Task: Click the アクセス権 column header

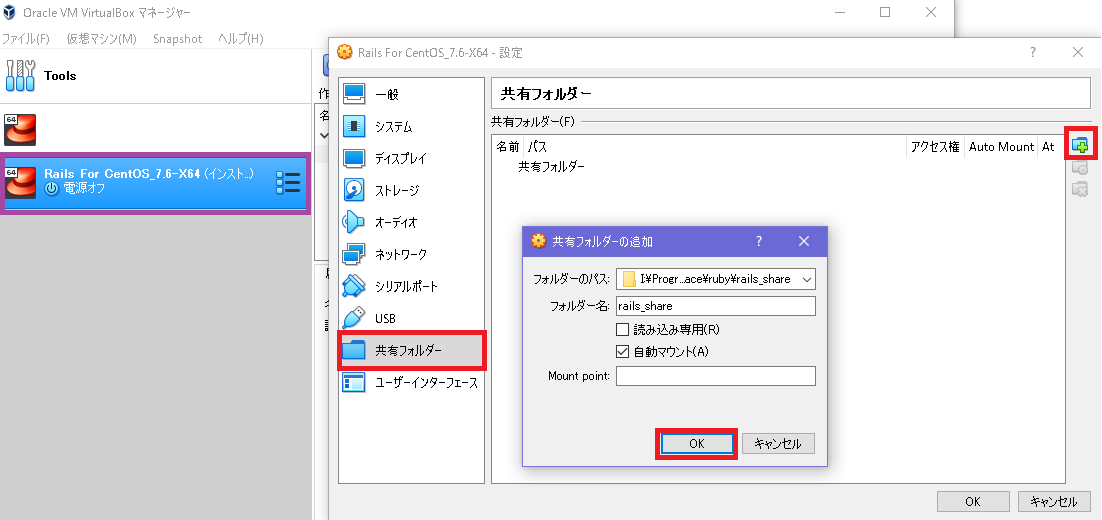Action: [x=935, y=147]
